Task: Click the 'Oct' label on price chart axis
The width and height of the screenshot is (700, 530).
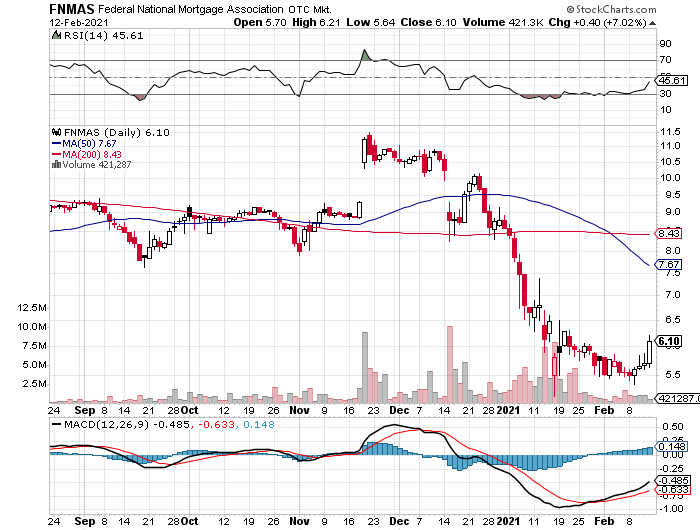Action: [189, 410]
